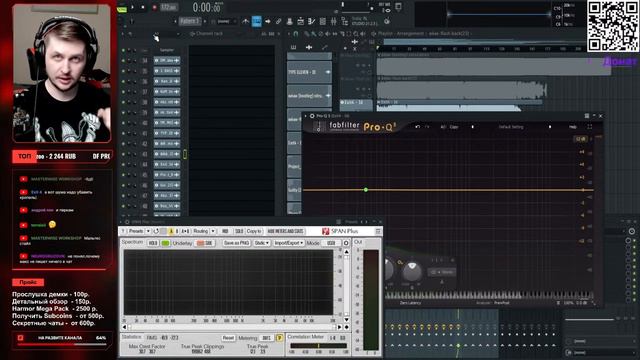Click the spectrum scroll left arrow

tap(124, 327)
